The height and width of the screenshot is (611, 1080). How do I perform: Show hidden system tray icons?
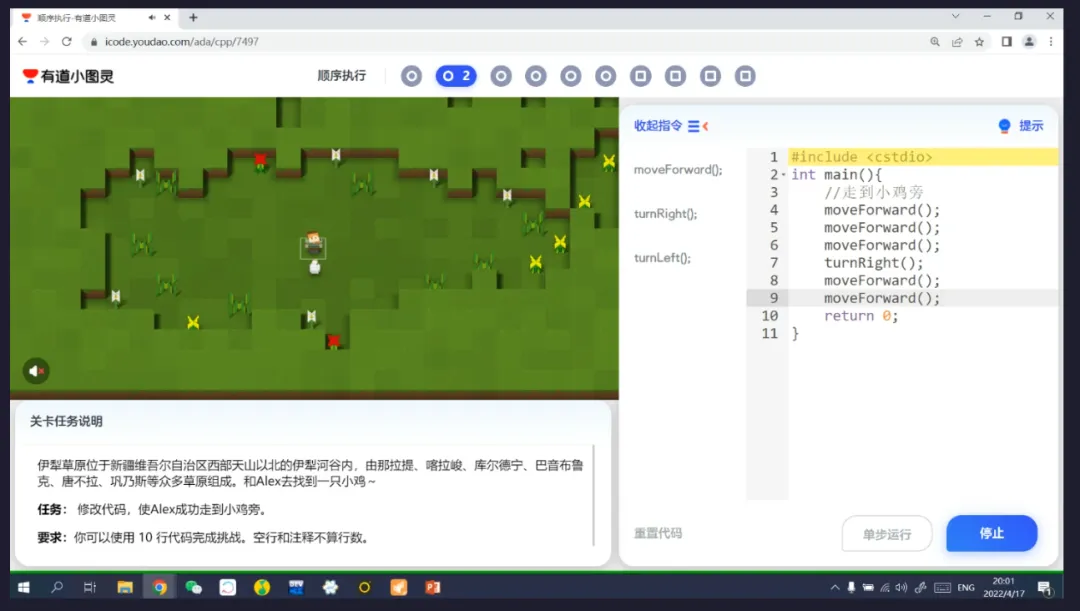coord(835,588)
